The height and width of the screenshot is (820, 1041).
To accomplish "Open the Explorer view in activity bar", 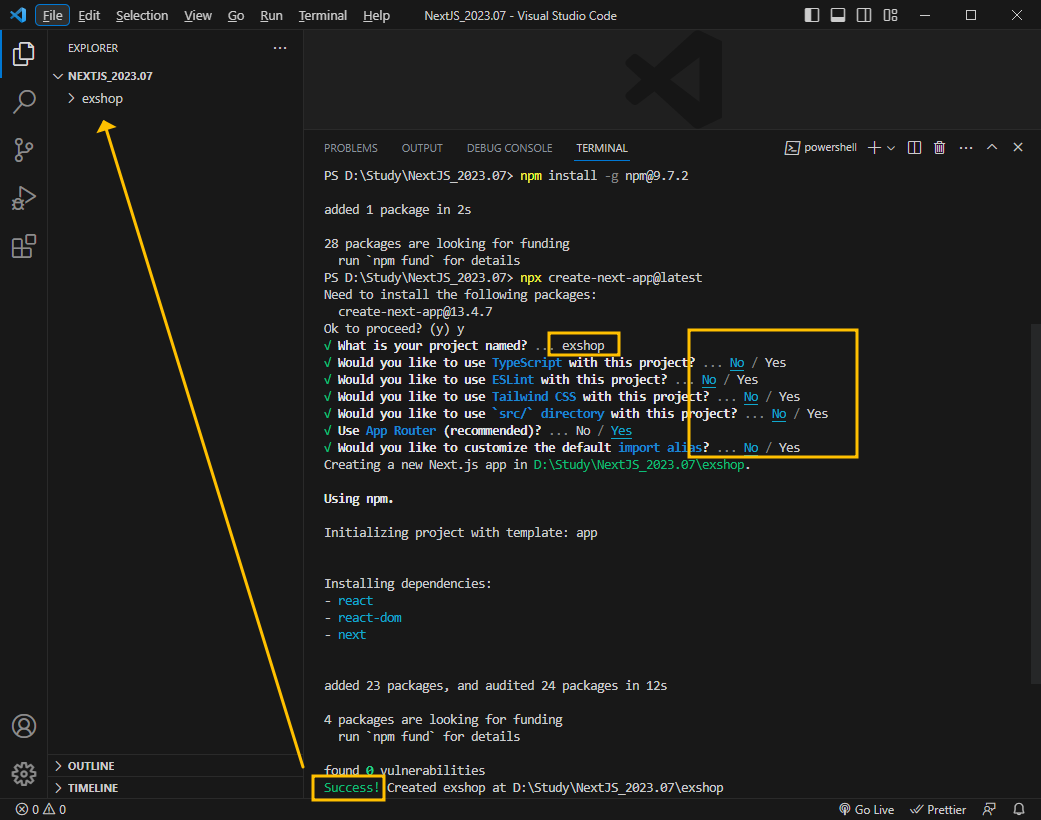I will tap(24, 54).
